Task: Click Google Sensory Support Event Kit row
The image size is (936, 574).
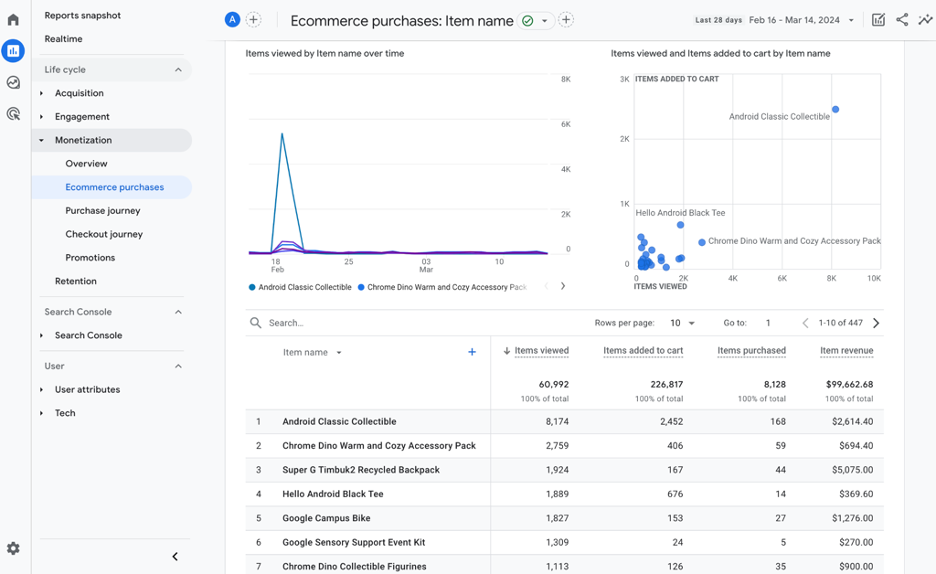Action: tap(564, 542)
